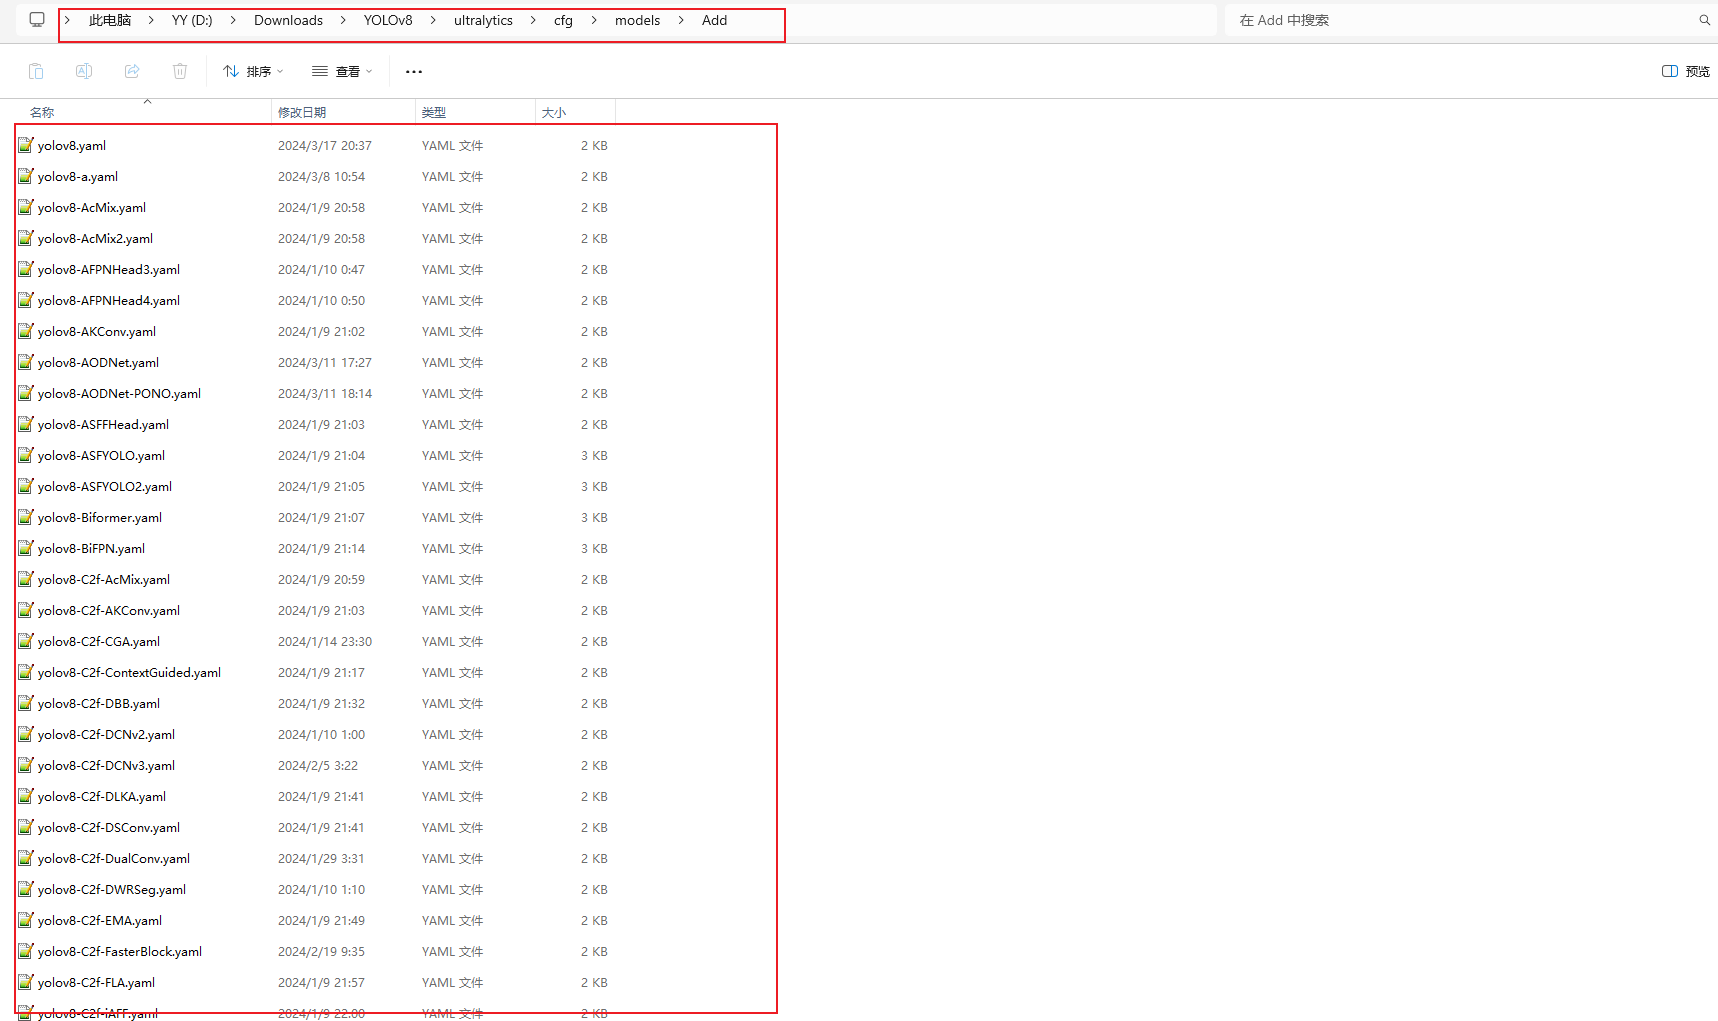
Task: Navigate to ultralytics in breadcrumb
Action: point(483,20)
